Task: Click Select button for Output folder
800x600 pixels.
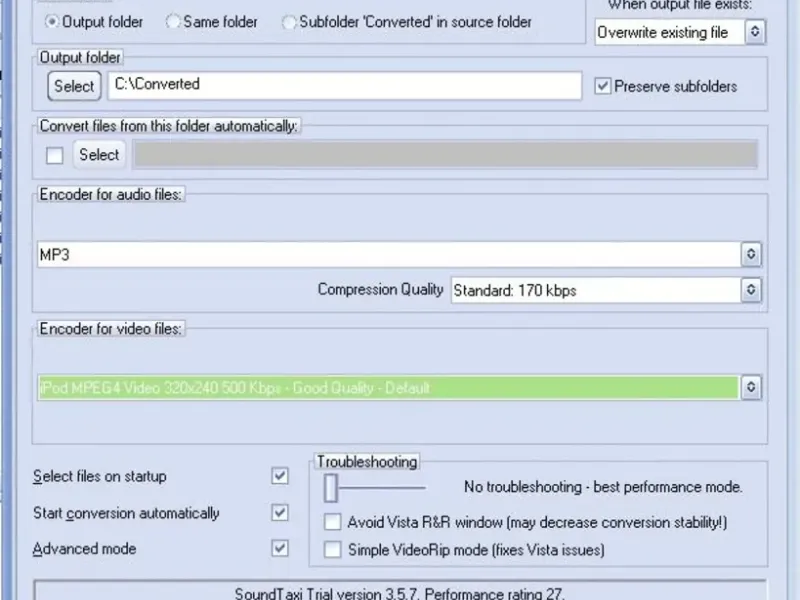Action: (74, 86)
